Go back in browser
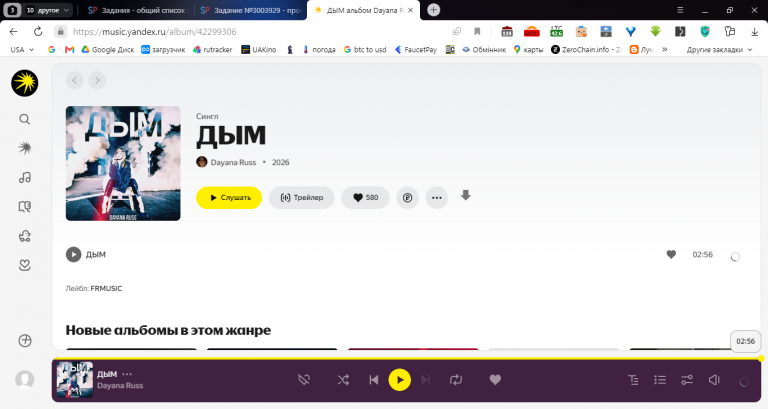768x409 pixels. click(13, 31)
